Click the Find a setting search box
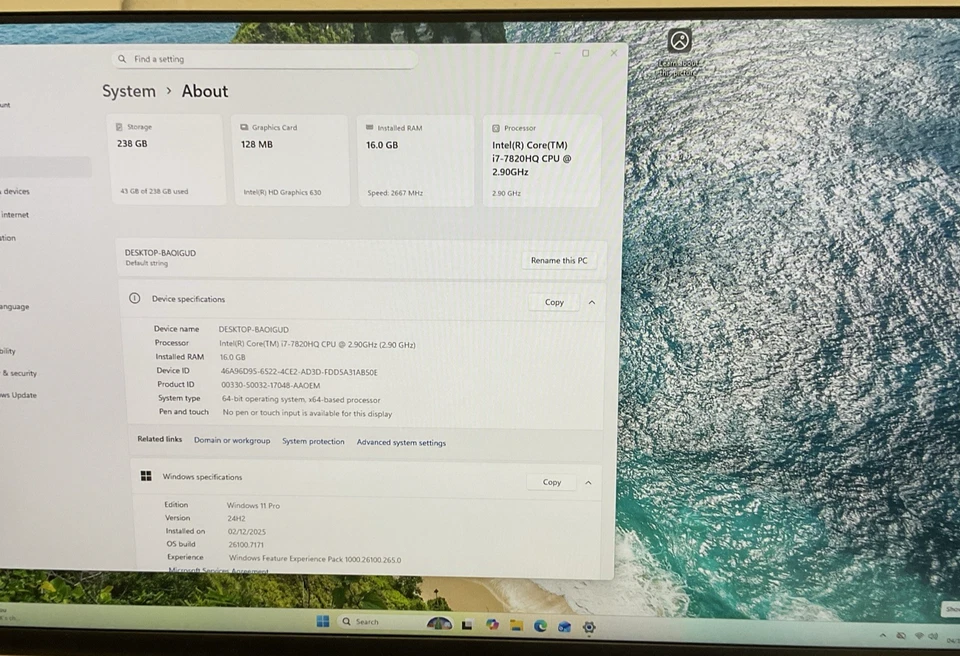960x656 pixels. pyautogui.click(x=264, y=59)
